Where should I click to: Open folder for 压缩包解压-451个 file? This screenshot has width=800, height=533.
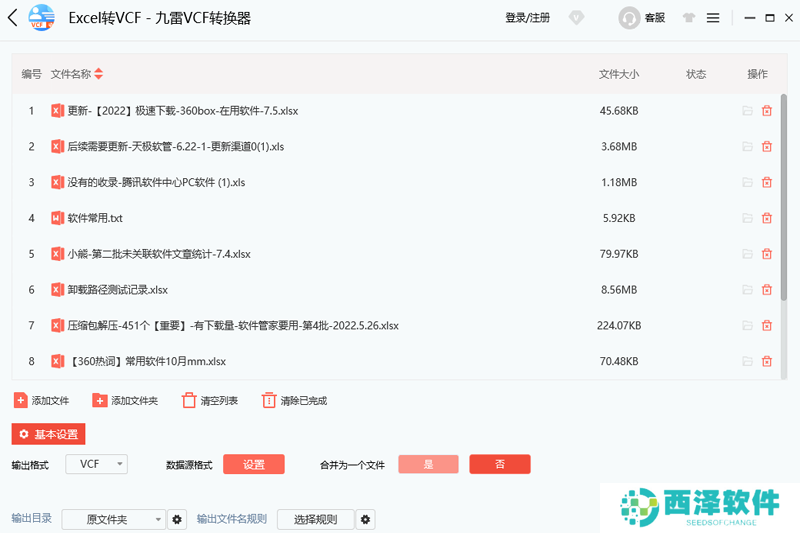click(747, 325)
